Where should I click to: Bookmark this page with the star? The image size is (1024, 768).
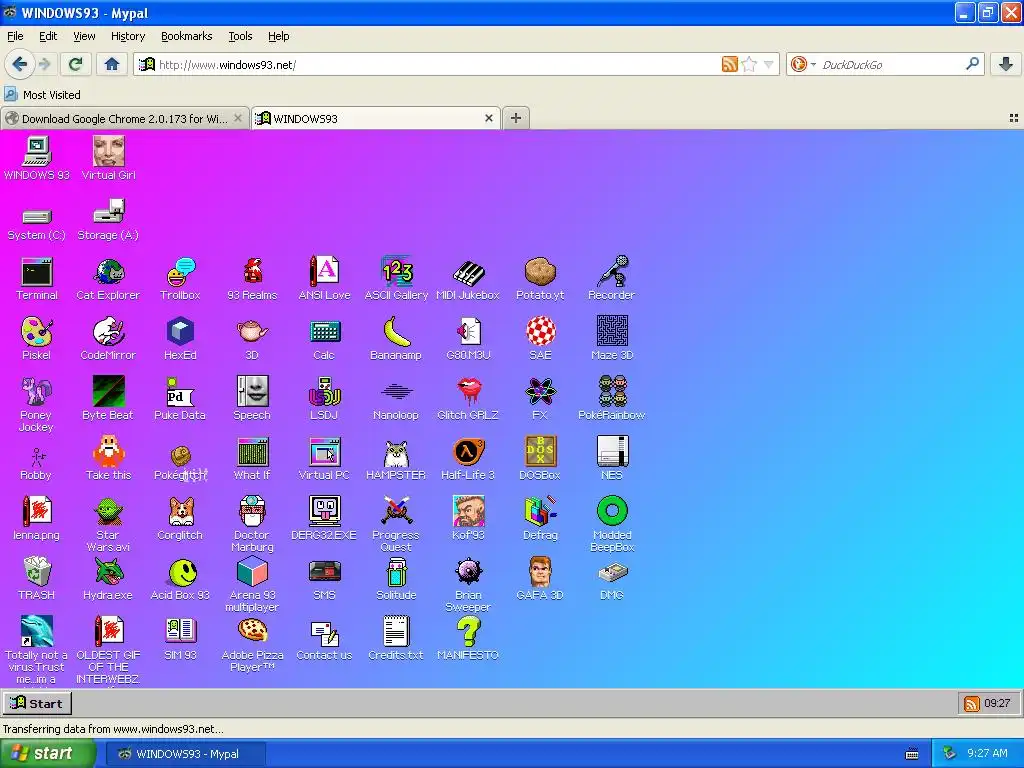(x=750, y=64)
